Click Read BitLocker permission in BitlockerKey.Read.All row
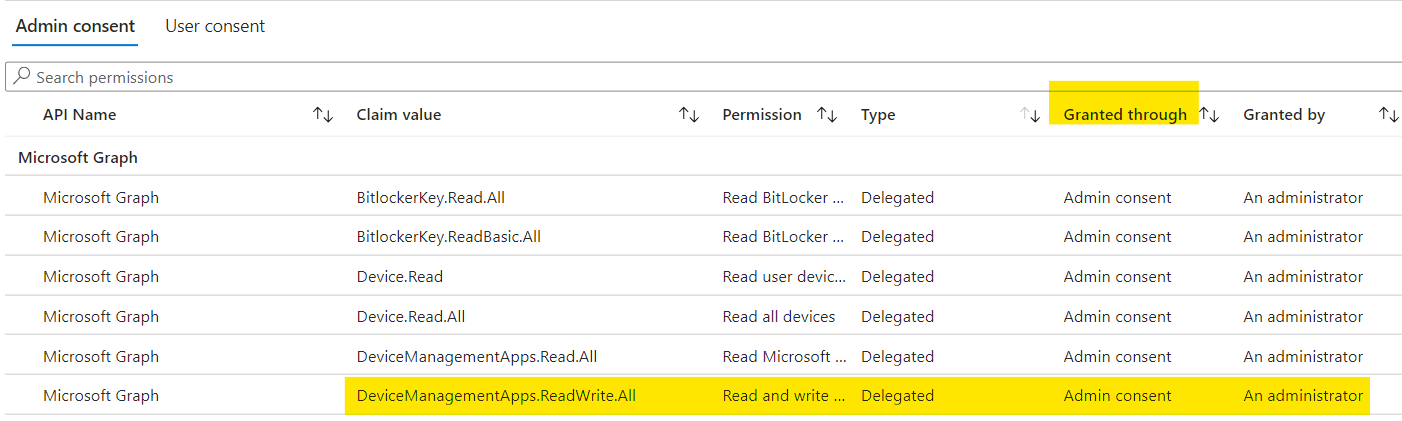The width and height of the screenshot is (1402, 421). tap(785, 198)
